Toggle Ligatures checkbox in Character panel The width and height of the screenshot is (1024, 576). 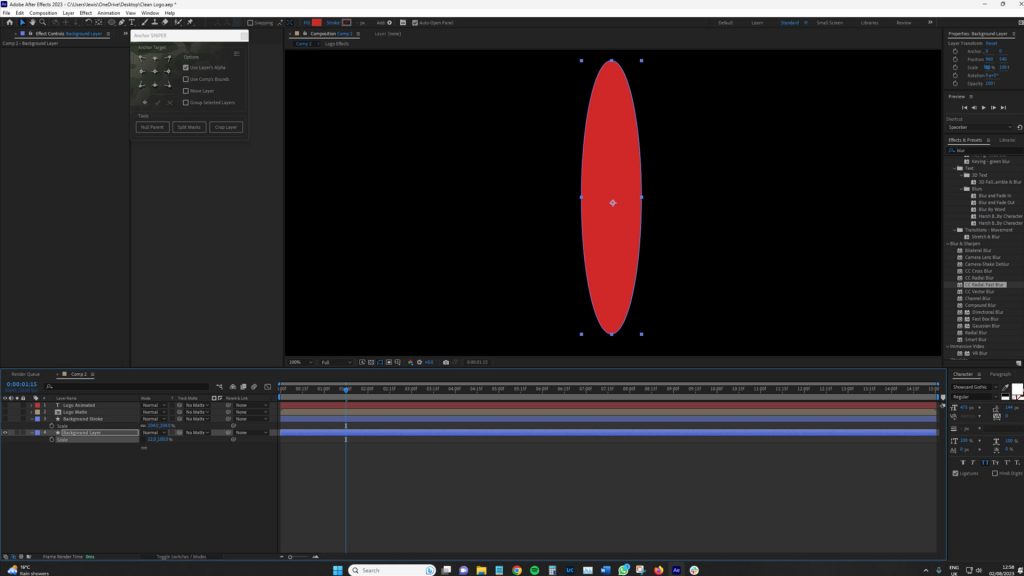pos(955,473)
